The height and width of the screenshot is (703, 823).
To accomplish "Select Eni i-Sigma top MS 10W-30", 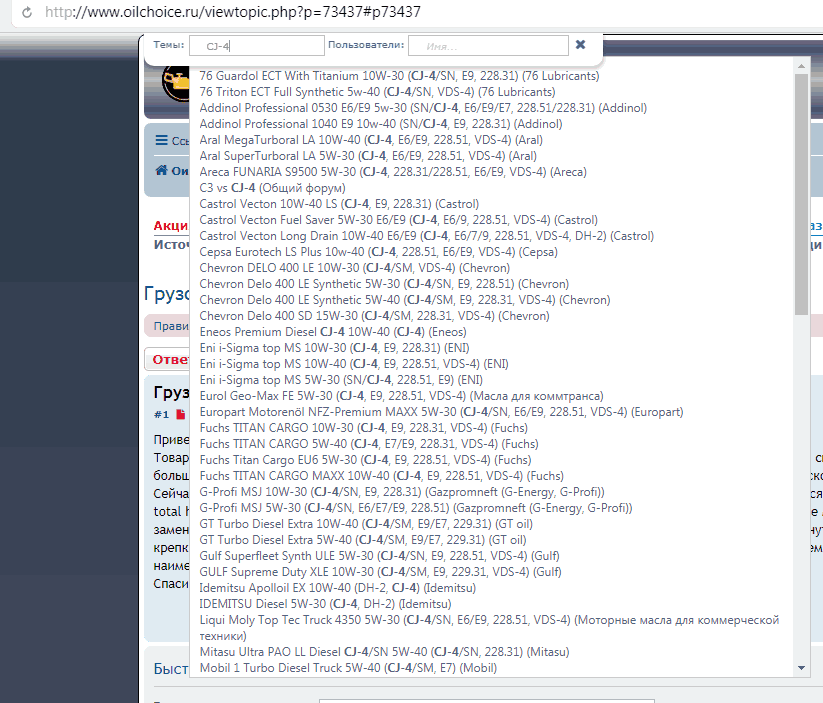I will point(334,348).
